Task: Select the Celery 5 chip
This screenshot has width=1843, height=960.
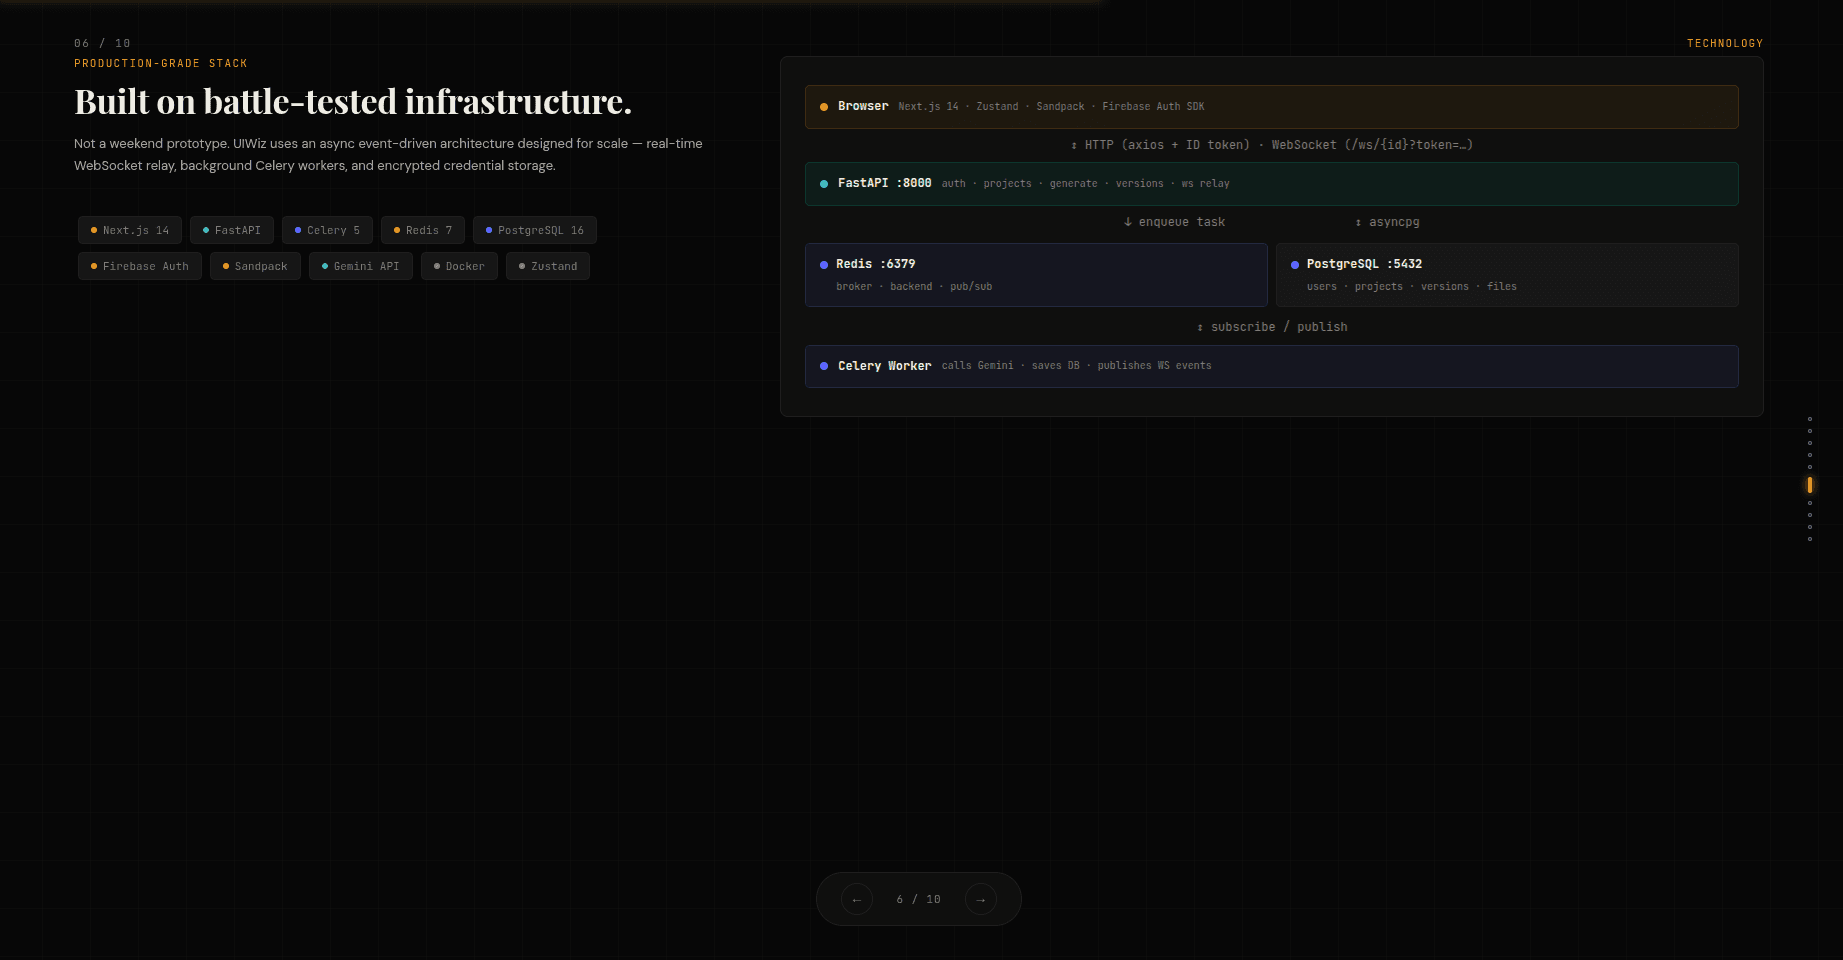Action: [x=327, y=230]
